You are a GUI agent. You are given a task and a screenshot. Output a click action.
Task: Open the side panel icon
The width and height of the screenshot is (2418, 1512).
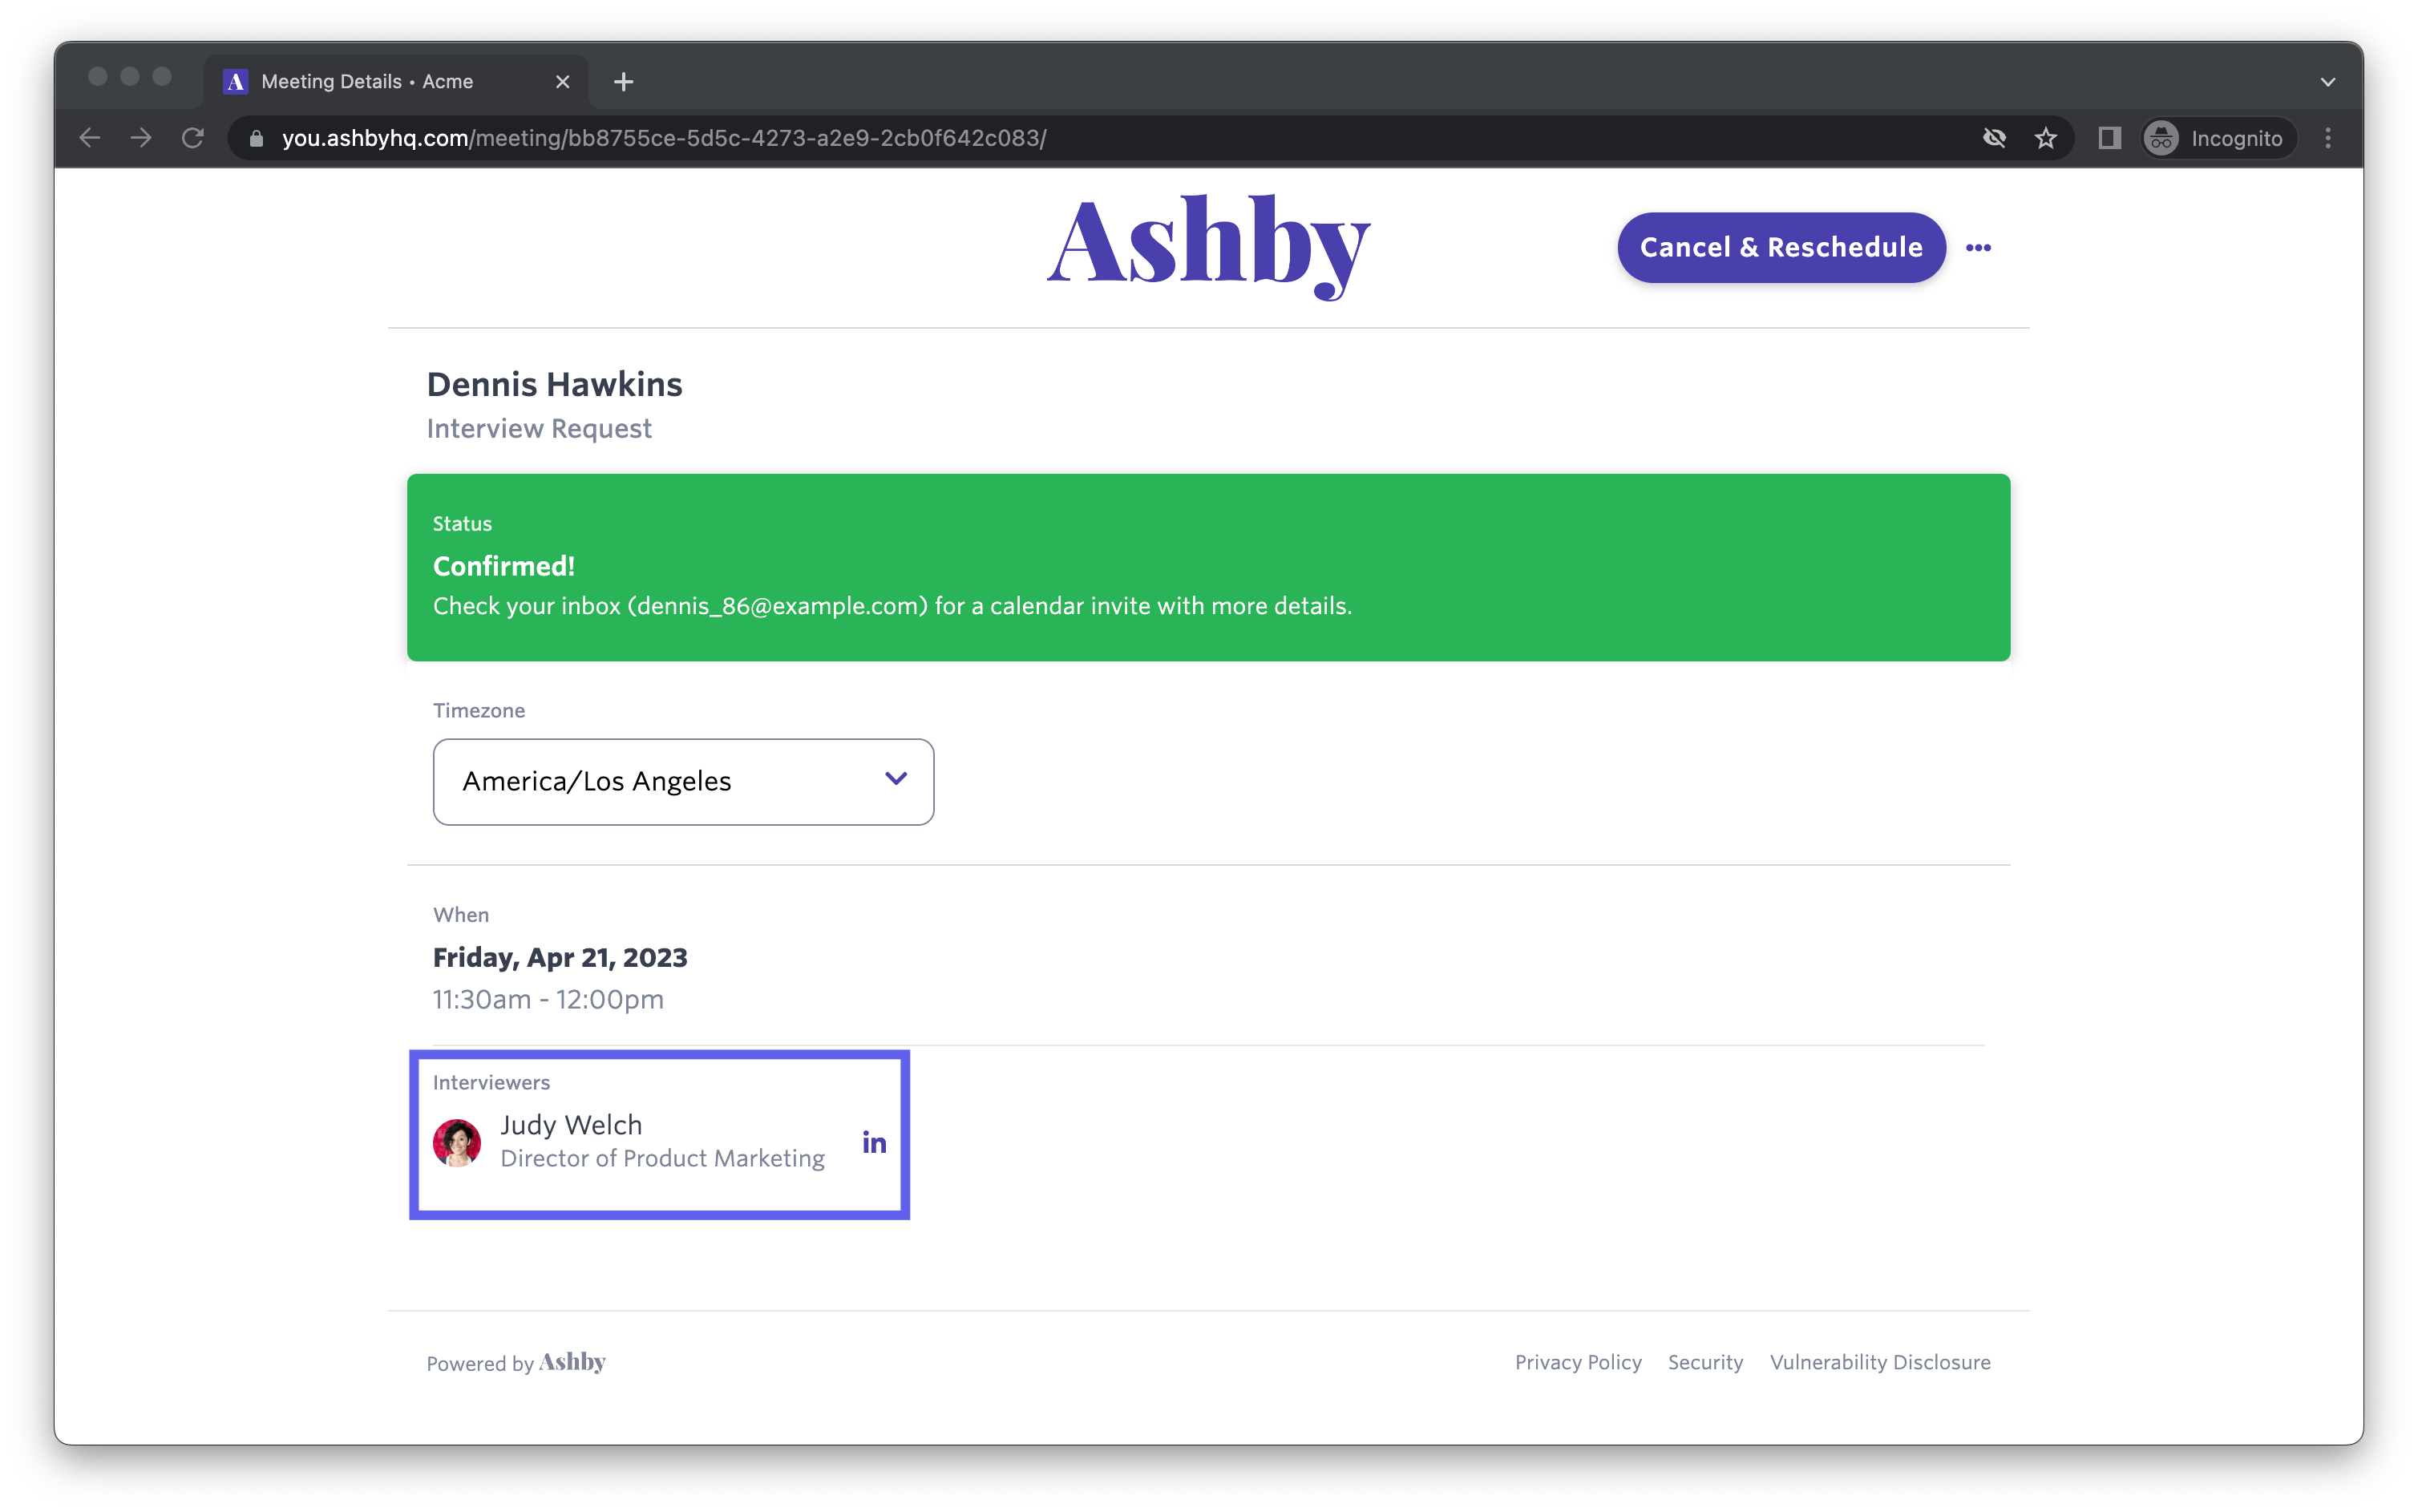pos(2109,138)
